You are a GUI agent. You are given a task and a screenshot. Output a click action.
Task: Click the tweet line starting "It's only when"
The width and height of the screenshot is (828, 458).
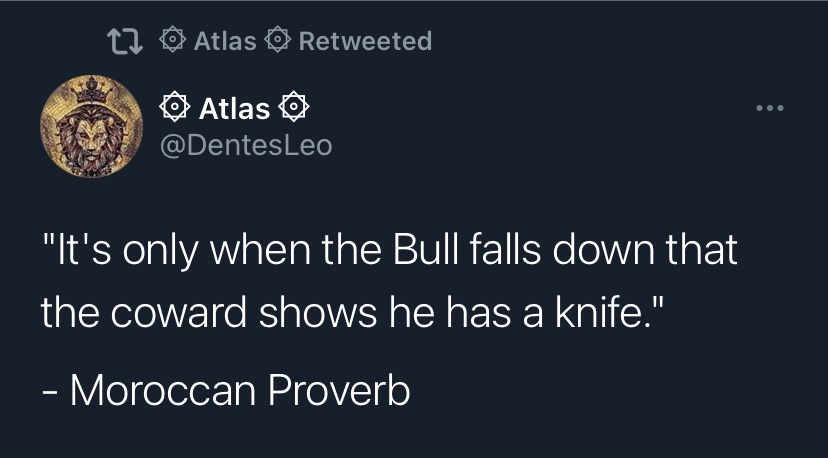click(389, 249)
